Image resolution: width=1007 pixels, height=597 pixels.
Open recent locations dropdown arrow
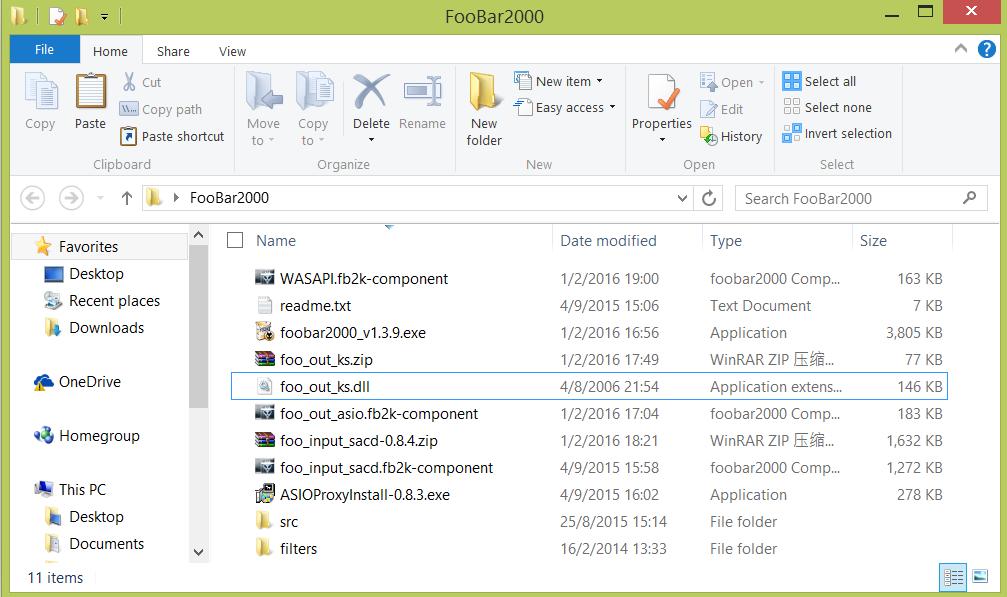pyautogui.click(x=100, y=198)
